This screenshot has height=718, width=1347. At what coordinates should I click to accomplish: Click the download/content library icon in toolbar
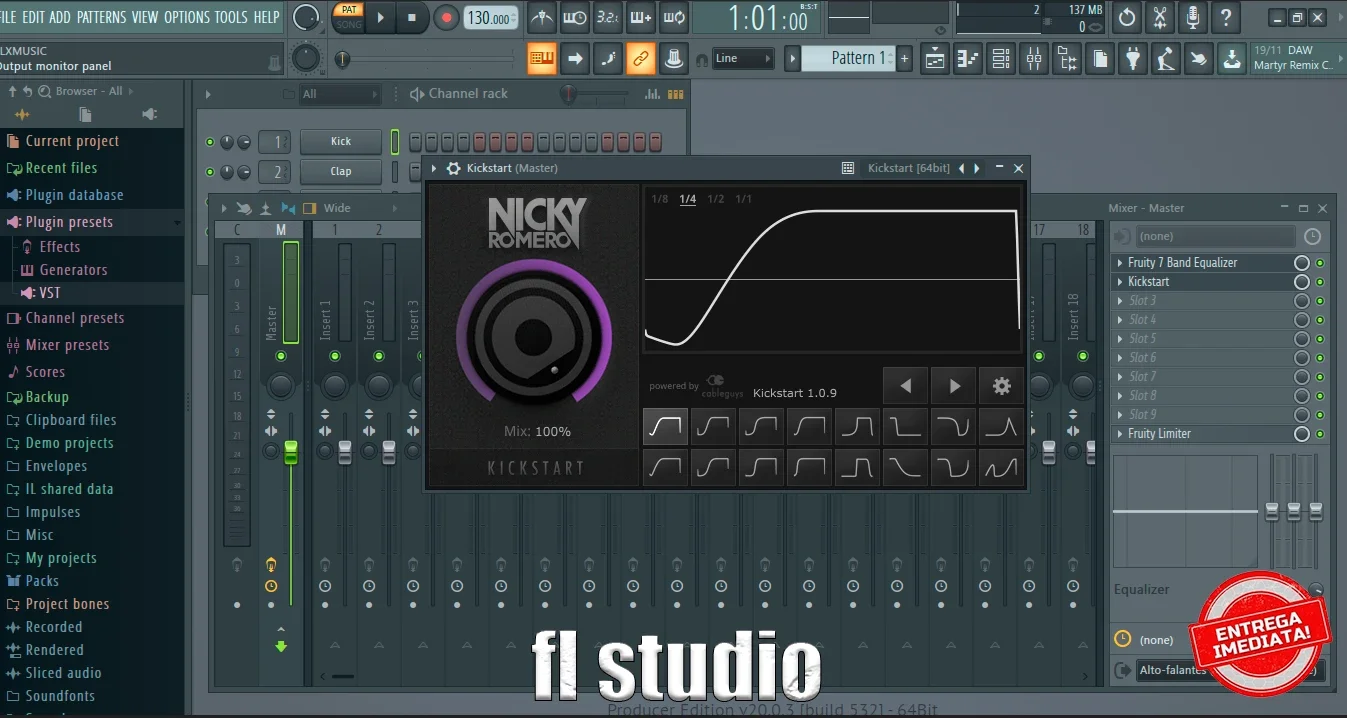click(x=1232, y=59)
